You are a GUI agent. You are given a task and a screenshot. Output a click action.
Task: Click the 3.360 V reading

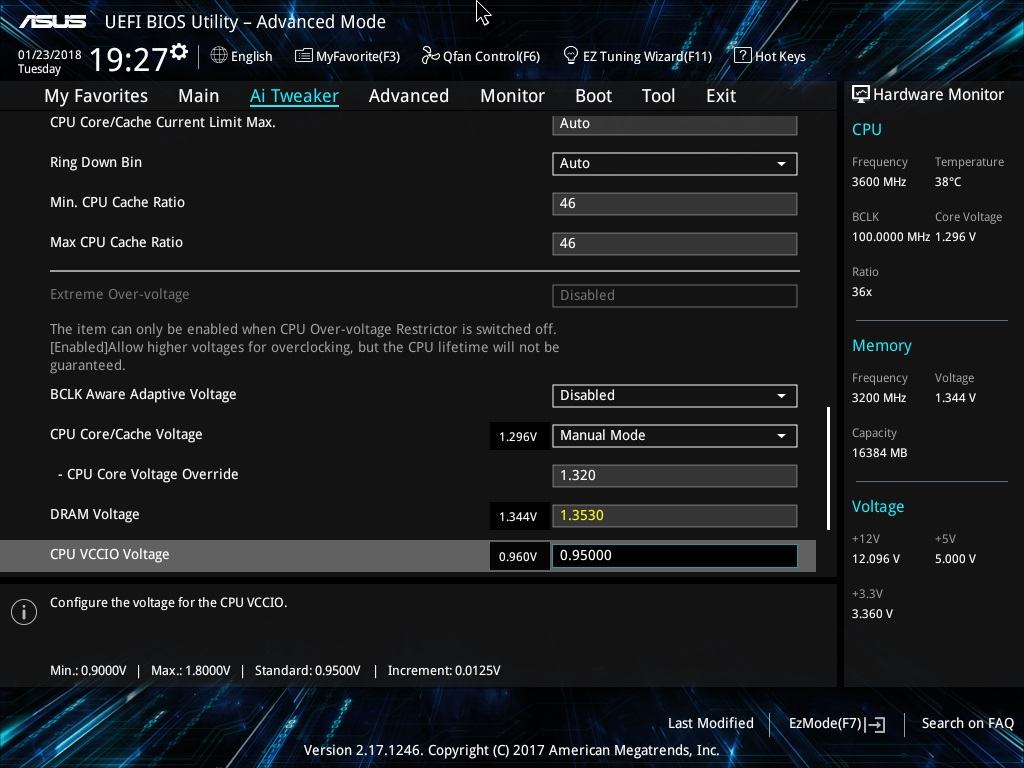tap(872, 613)
